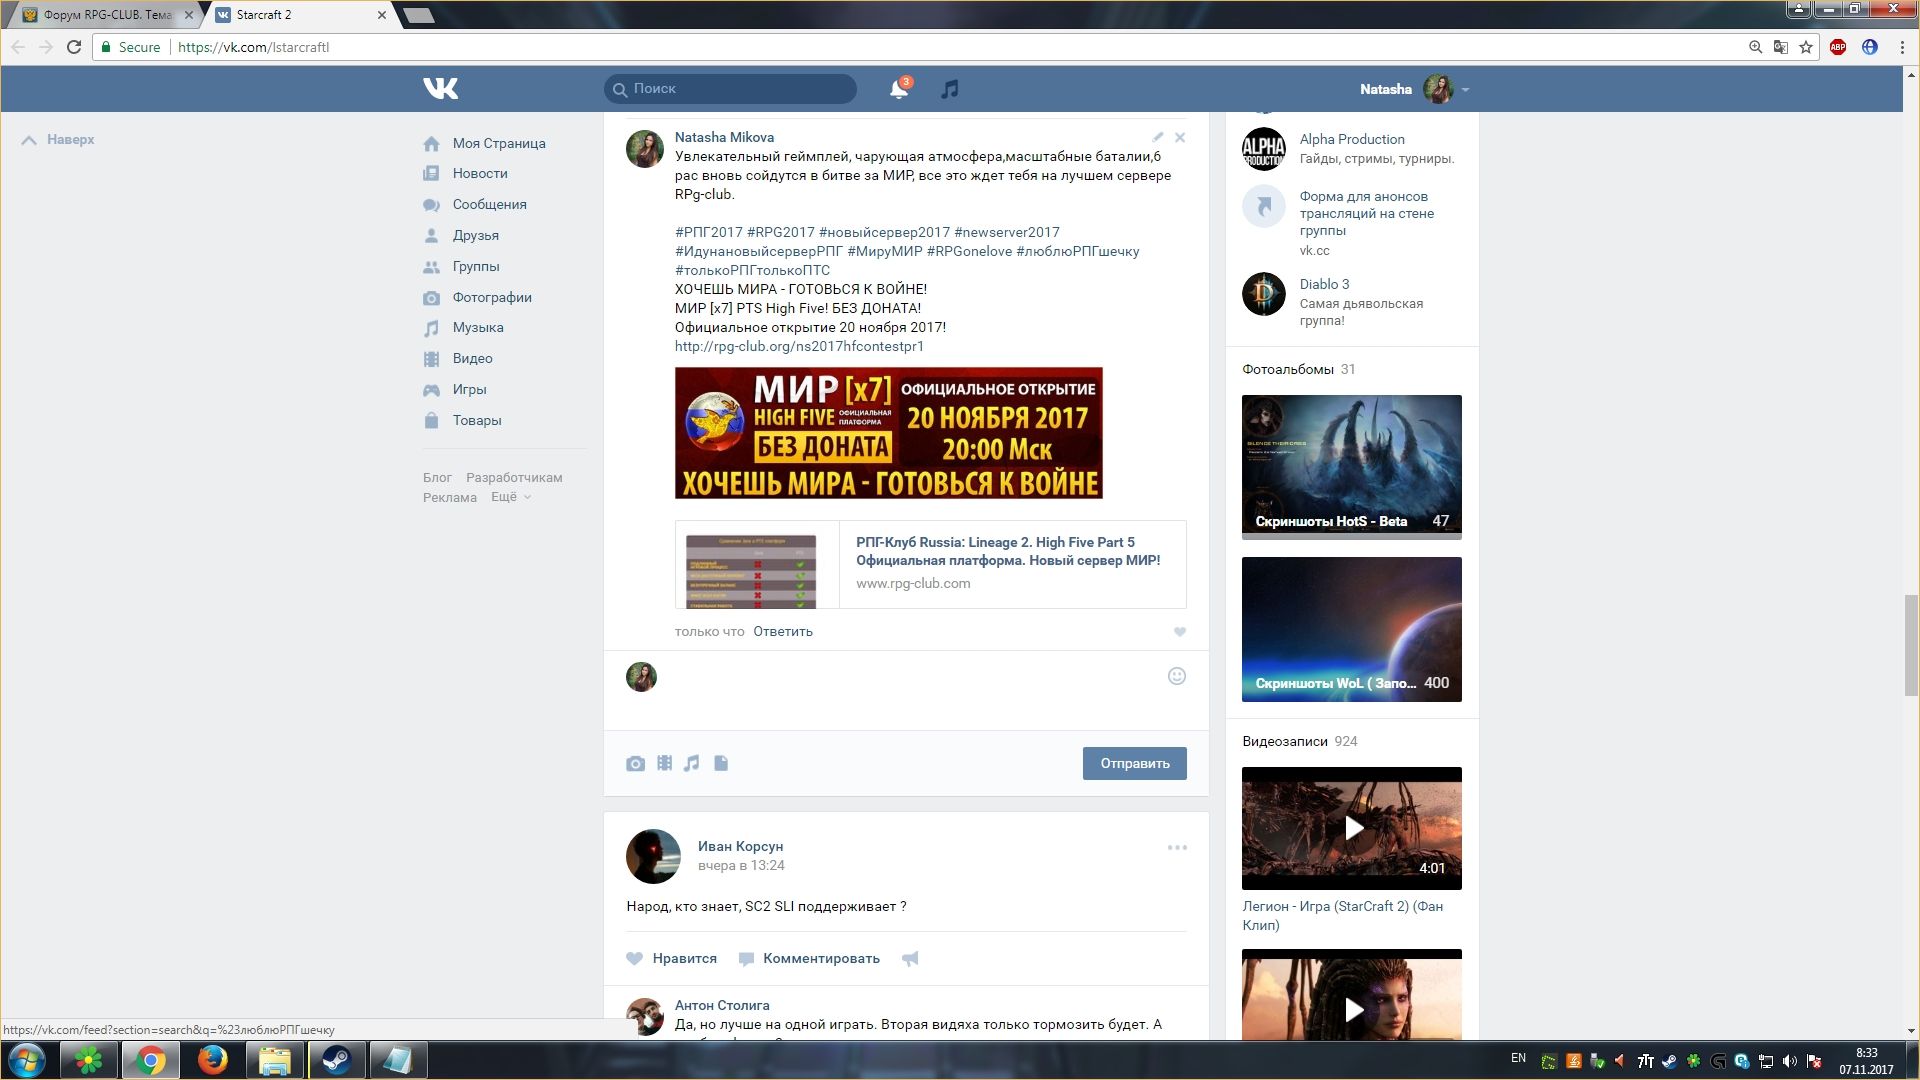Delete the Natasha Mikova comment with X

(x=1180, y=138)
